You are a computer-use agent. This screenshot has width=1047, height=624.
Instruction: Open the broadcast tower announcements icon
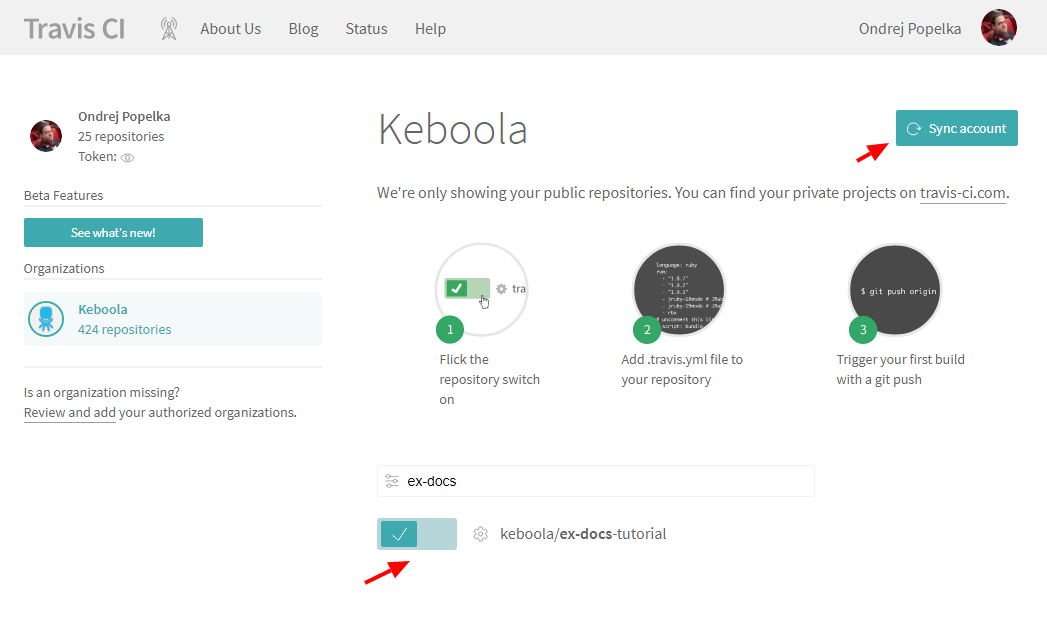(169, 29)
